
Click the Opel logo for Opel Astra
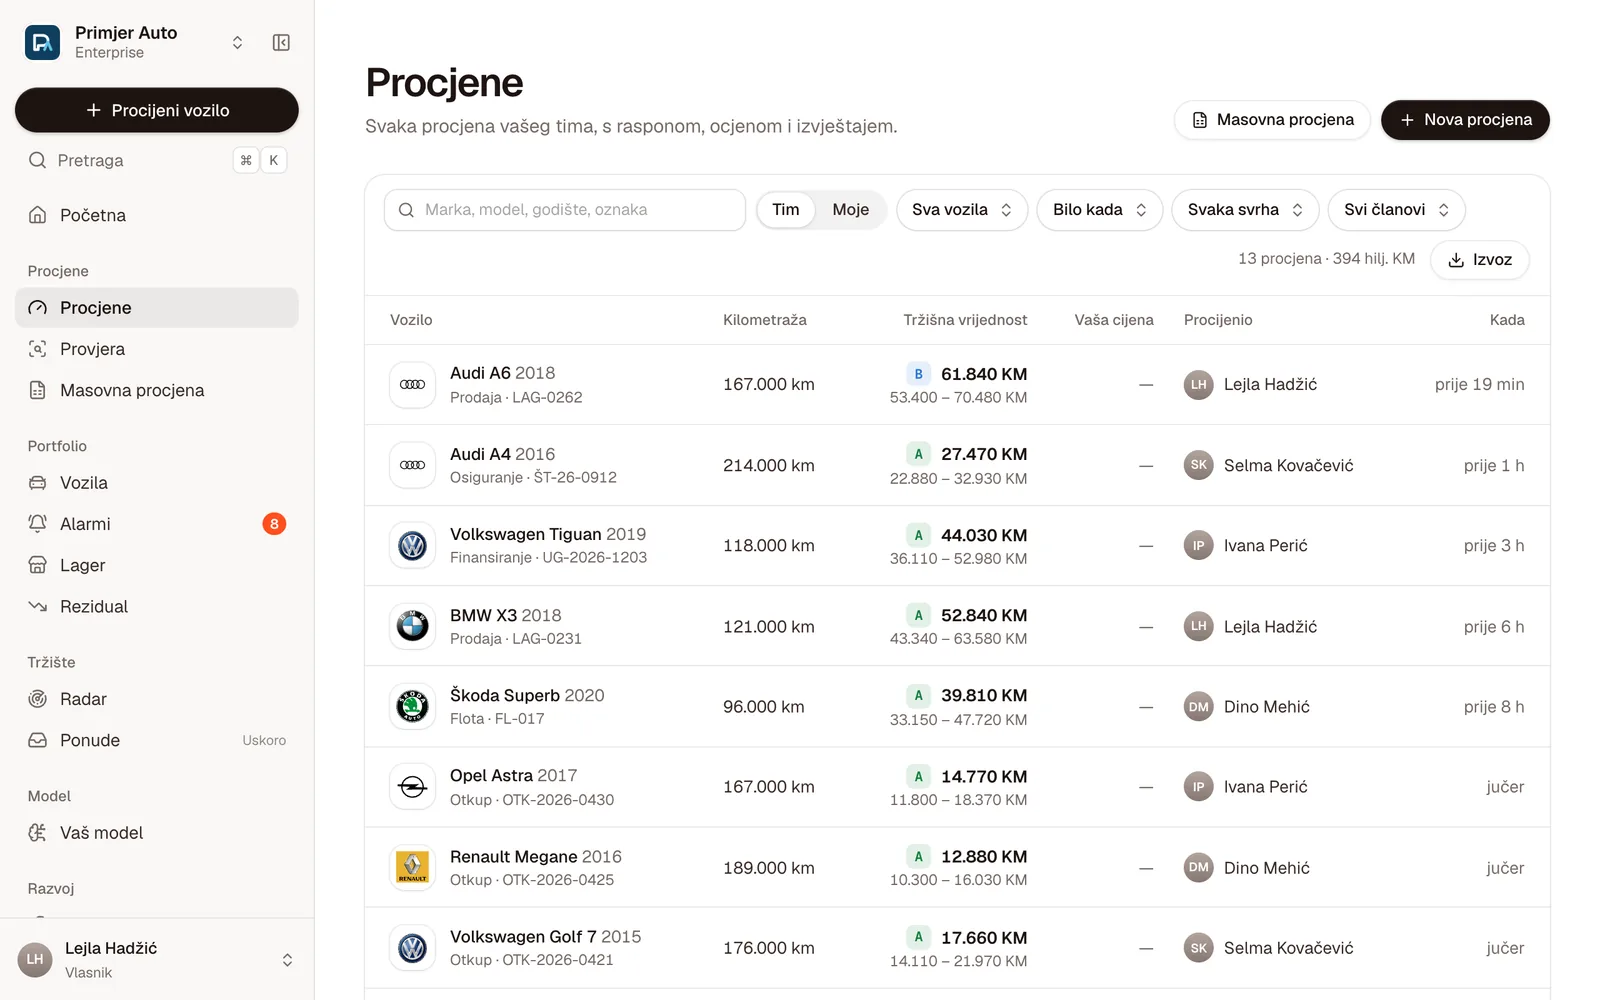pyautogui.click(x=413, y=787)
